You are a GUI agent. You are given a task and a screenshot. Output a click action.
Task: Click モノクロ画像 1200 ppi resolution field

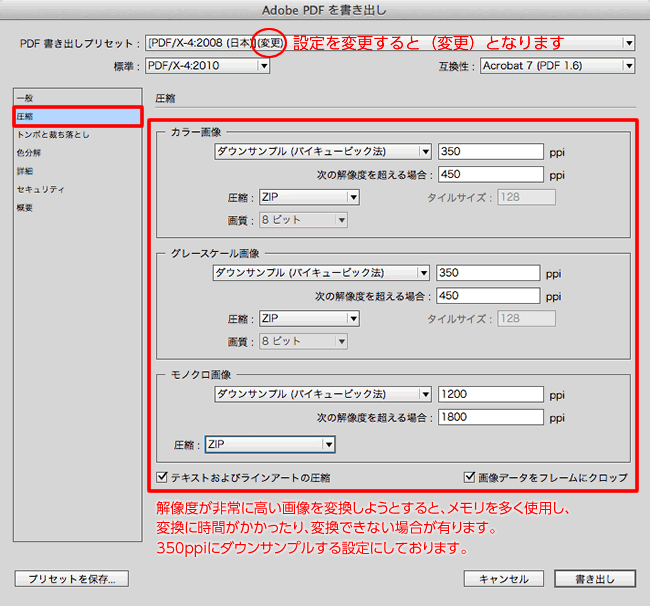tap(491, 394)
